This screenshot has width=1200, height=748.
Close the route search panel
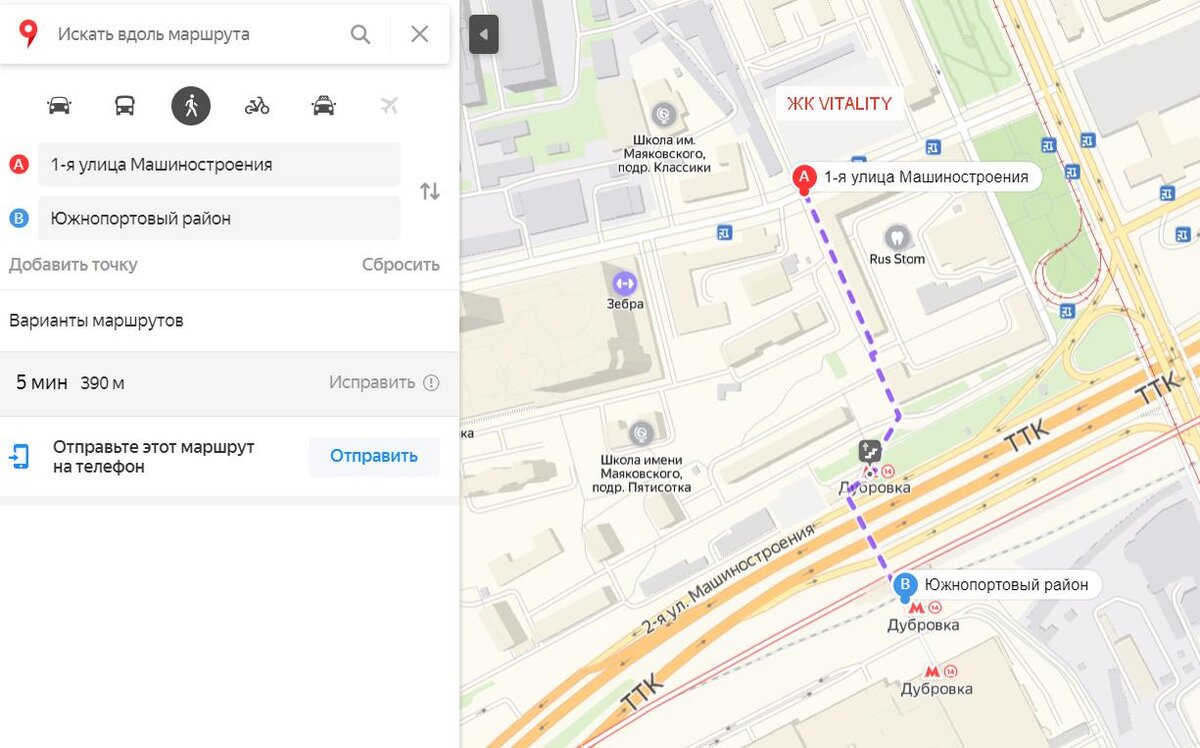click(x=420, y=34)
